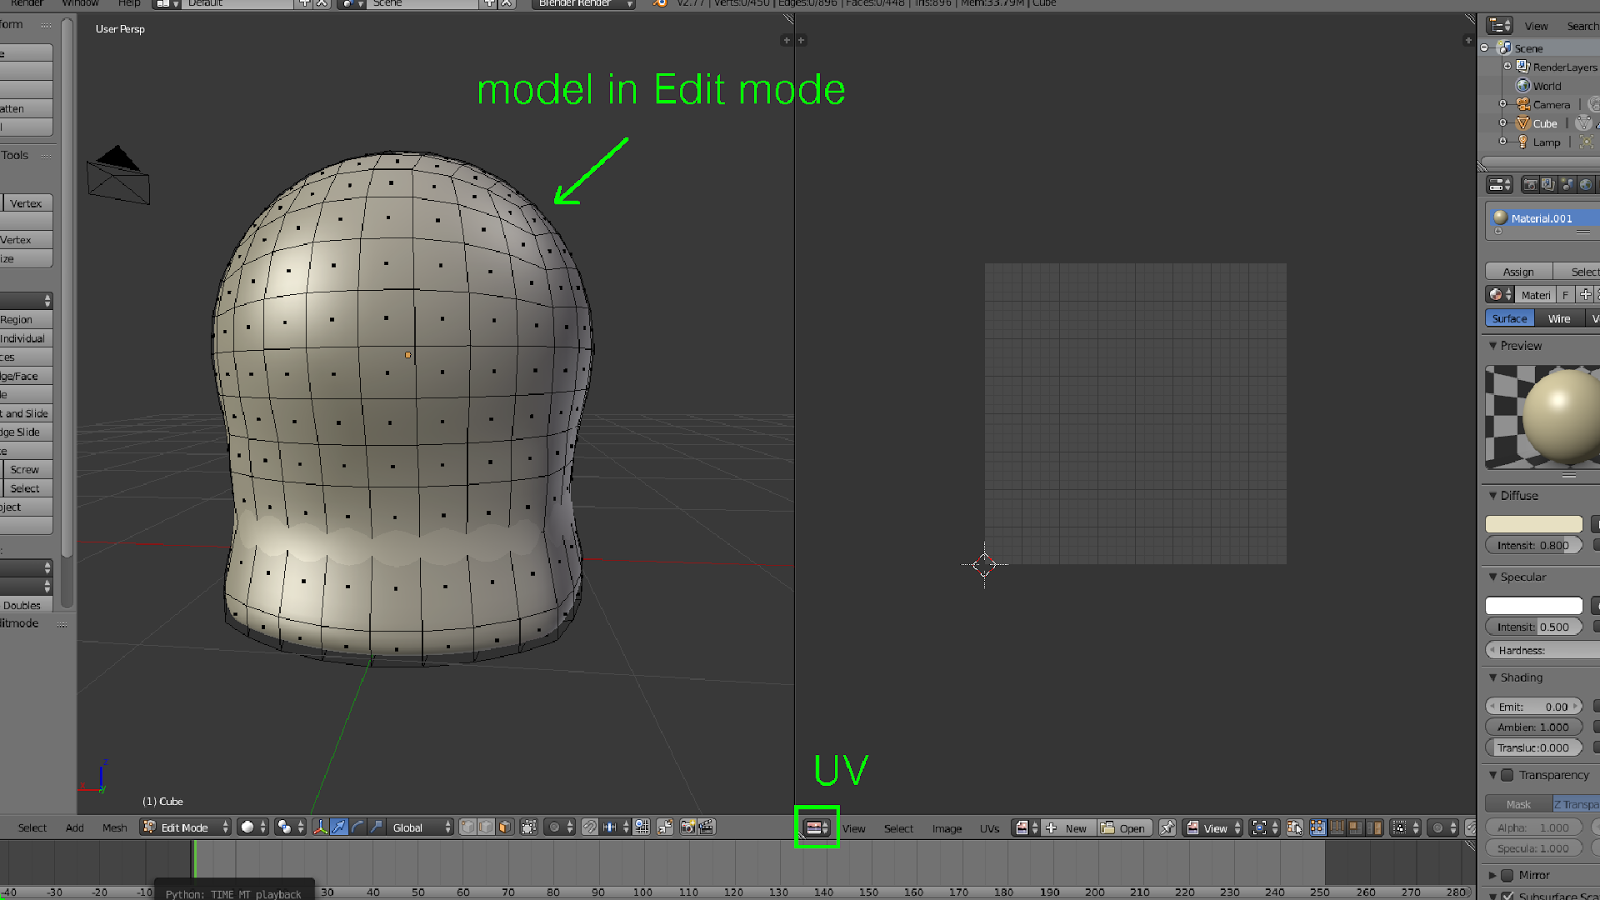Open the UVs menu
This screenshot has height=900, width=1600.
point(990,828)
